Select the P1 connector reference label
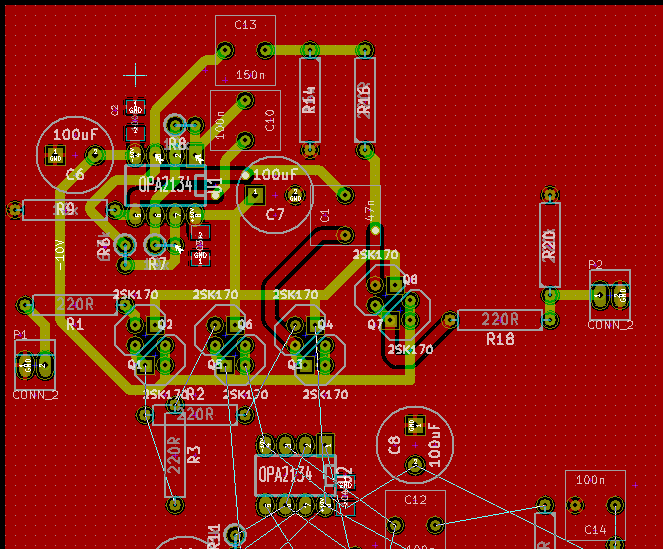This screenshot has width=663, height=549. click(x=20, y=335)
